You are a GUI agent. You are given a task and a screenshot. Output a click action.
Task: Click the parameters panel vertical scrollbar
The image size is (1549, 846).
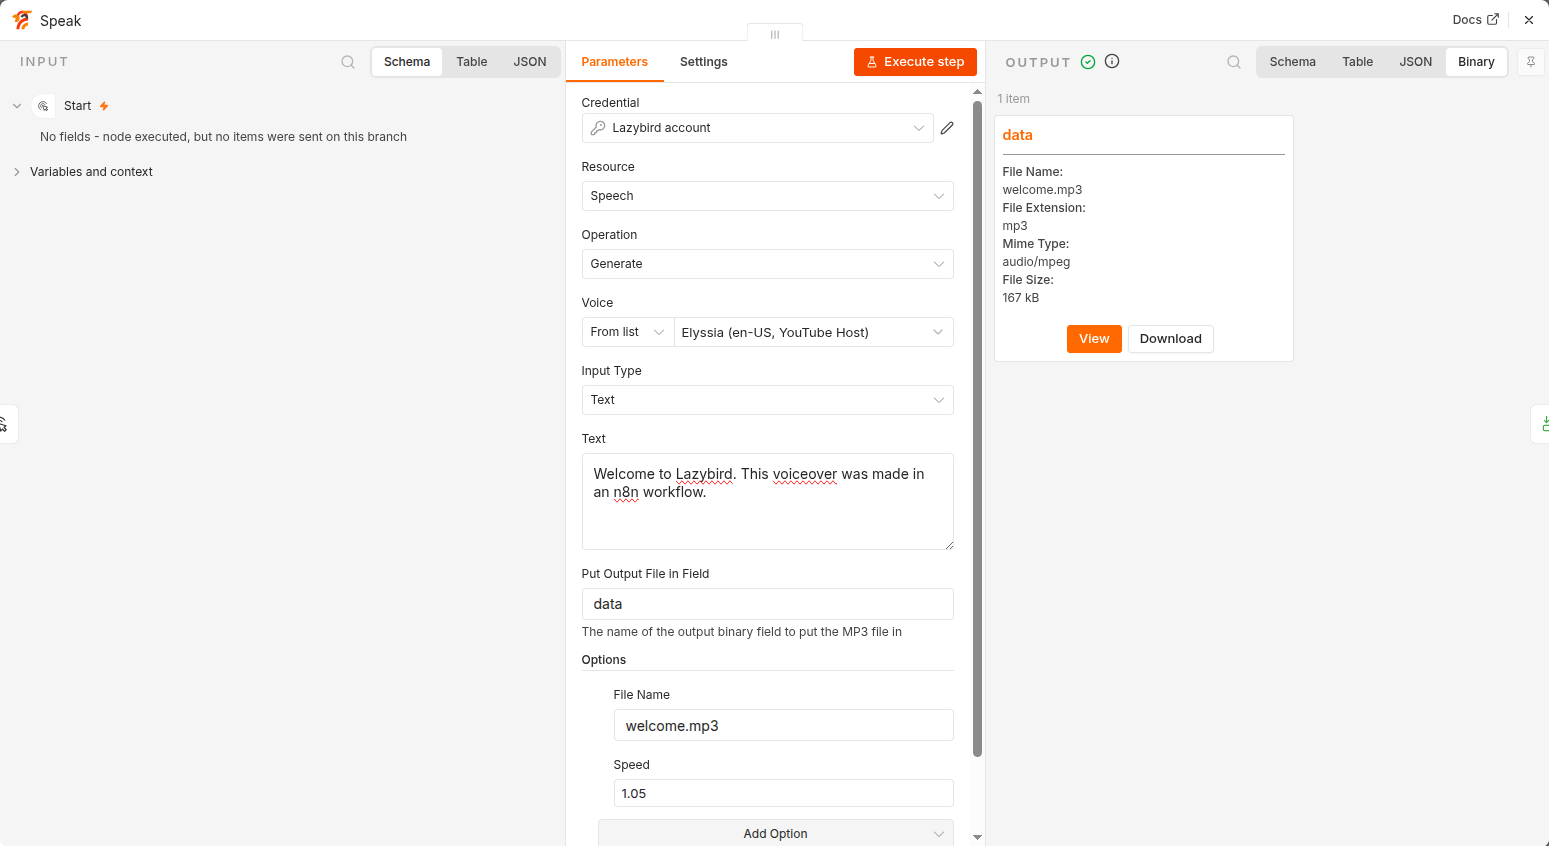(x=977, y=428)
